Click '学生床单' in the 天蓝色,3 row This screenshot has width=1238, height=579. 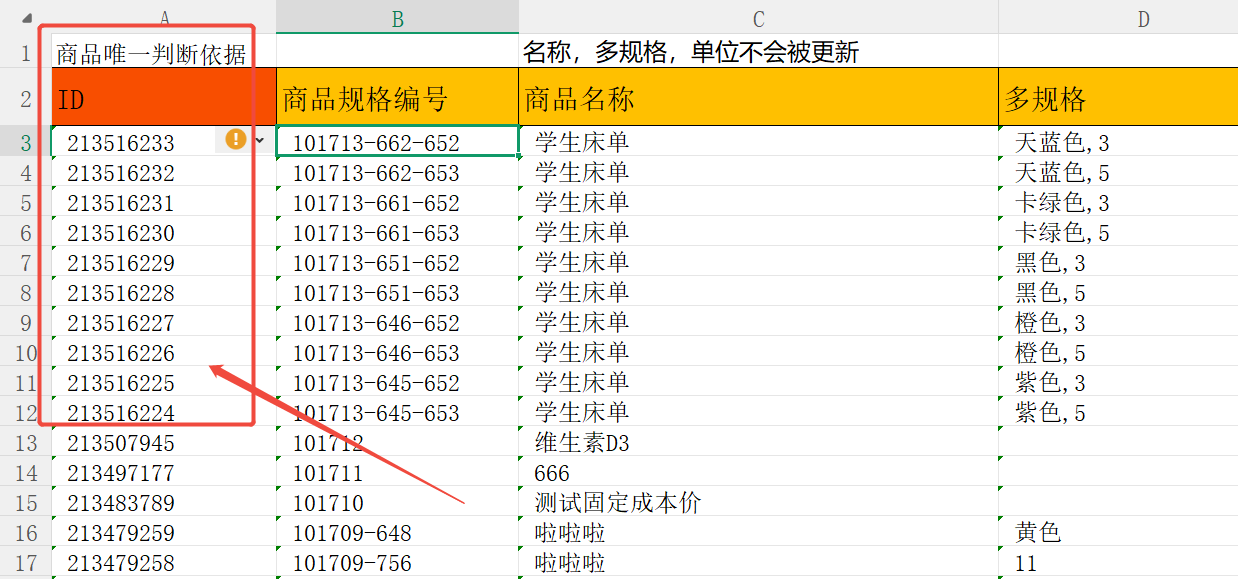[582, 142]
